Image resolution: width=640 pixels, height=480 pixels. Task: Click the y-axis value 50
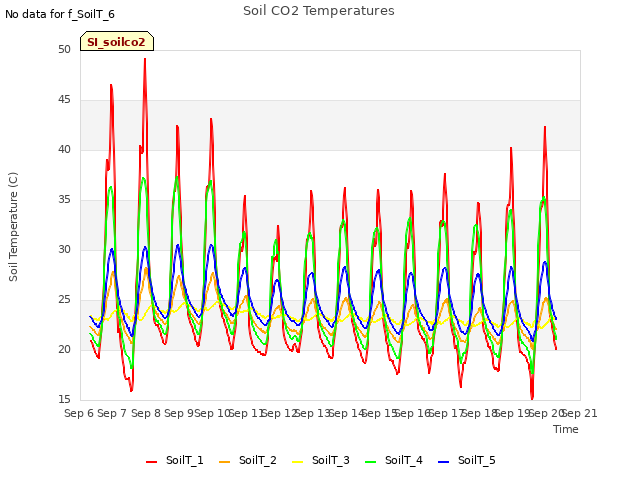tap(64, 49)
